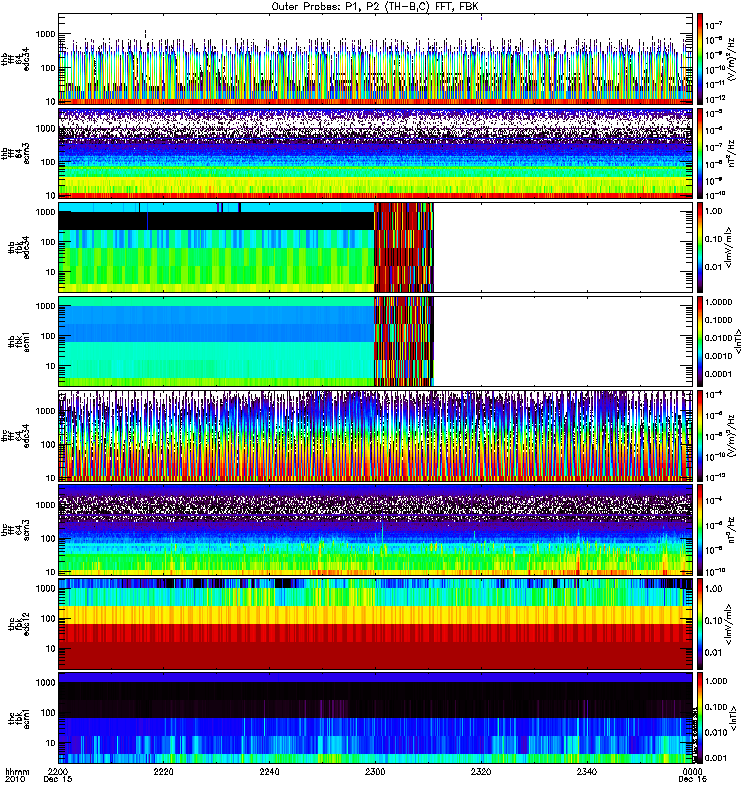Click the 10 y-tick of thb fbk edc34 panel
The image size is (750, 800).
51,272
